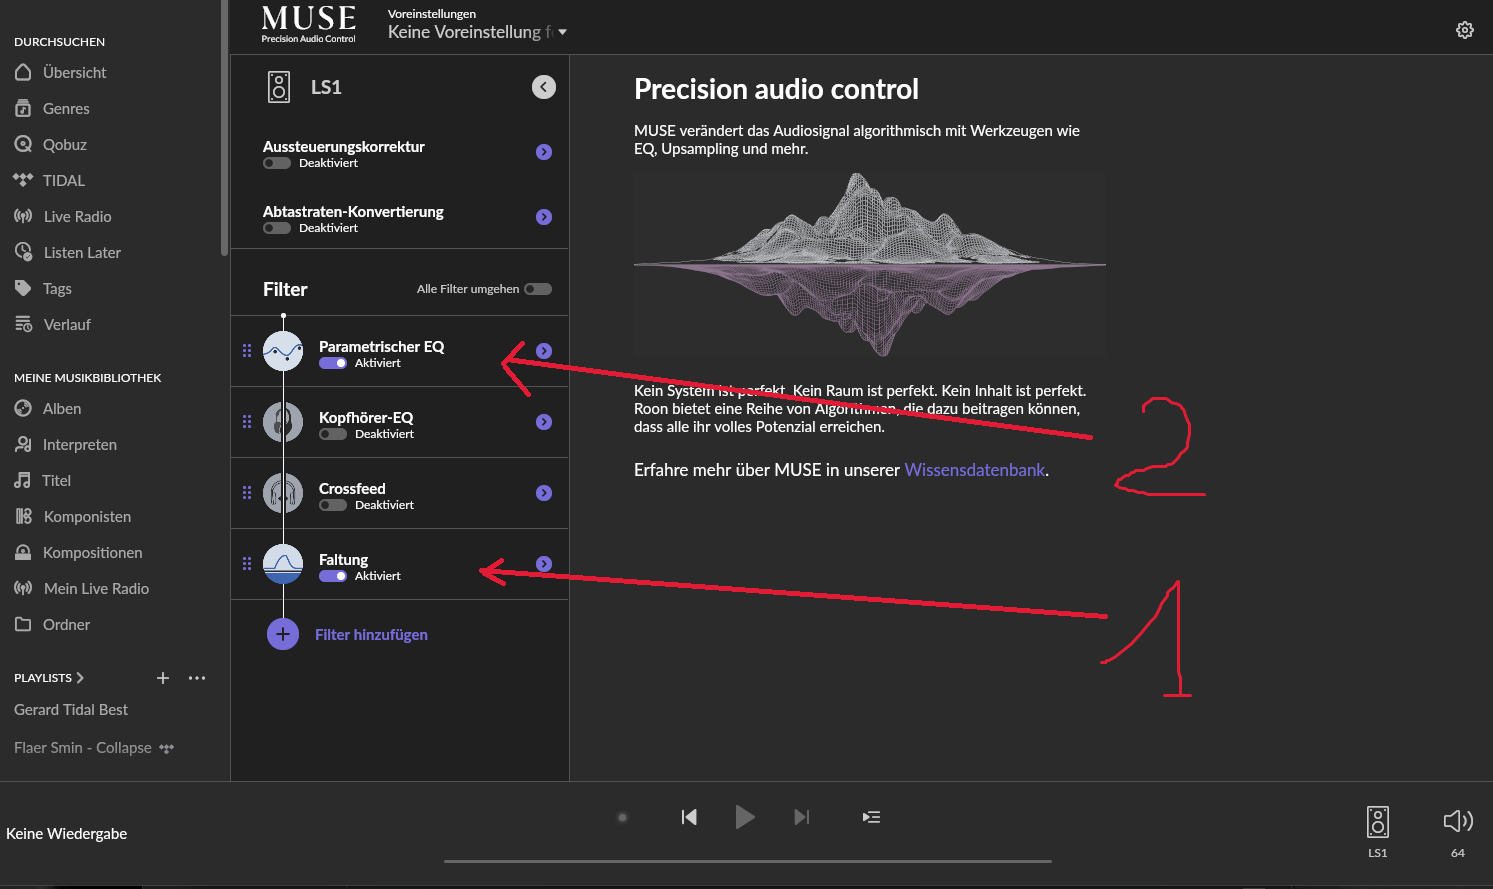Image resolution: width=1493 pixels, height=889 pixels.
Task: Open Kompositionen icon
Action: click(x=23, y=552)
